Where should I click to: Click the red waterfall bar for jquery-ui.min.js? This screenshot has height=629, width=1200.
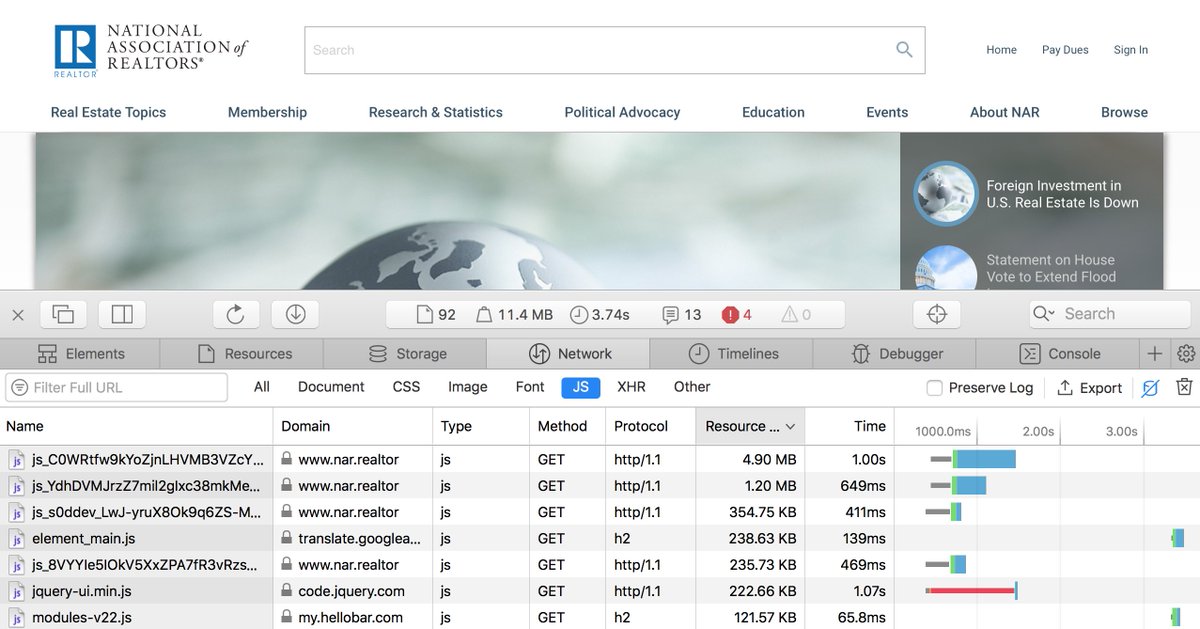971,591
